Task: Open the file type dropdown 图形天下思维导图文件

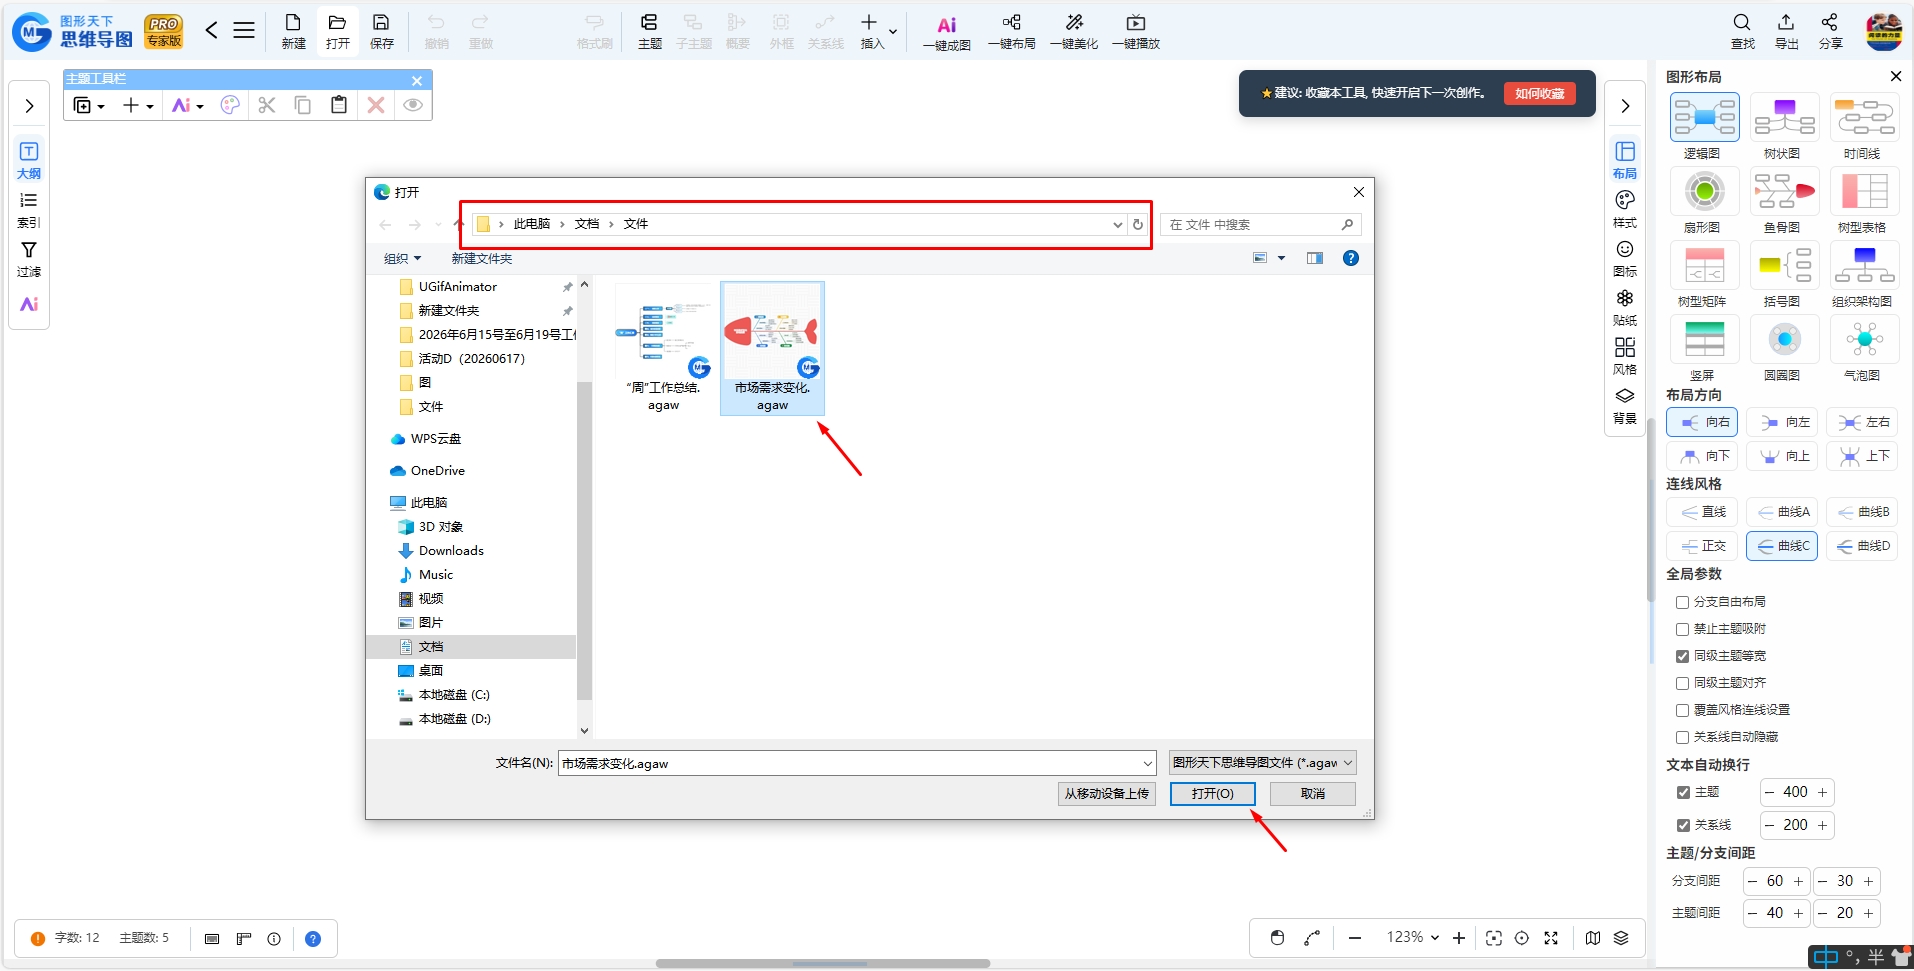Action: tap(1263, 763)
